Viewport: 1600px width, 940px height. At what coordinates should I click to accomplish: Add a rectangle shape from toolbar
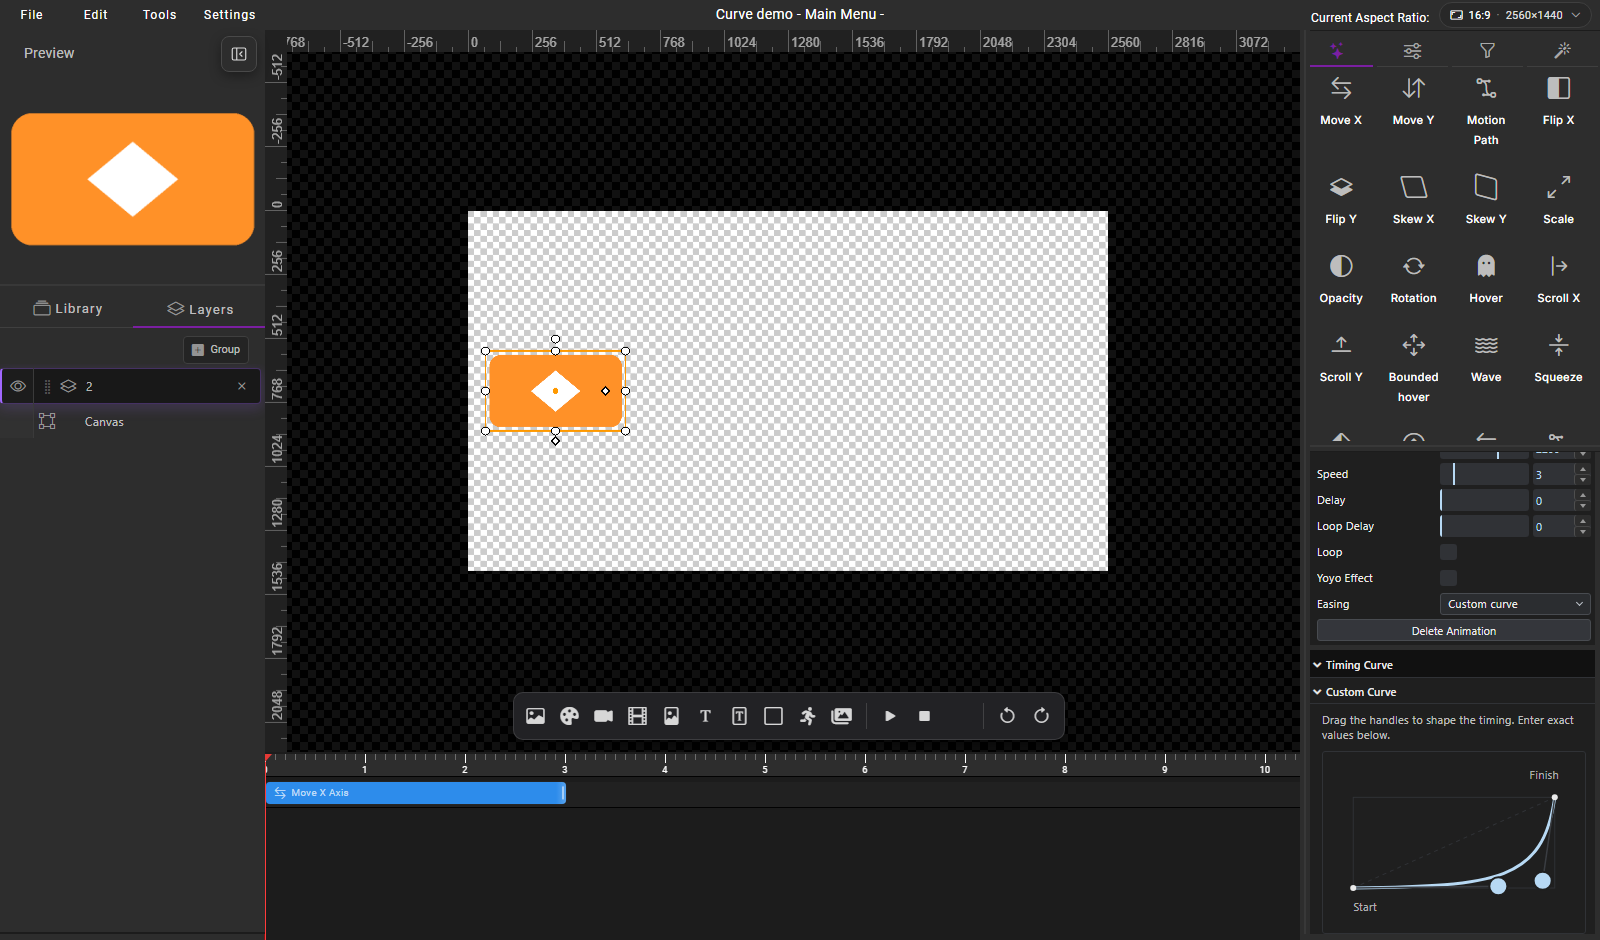tap(773, 716)
